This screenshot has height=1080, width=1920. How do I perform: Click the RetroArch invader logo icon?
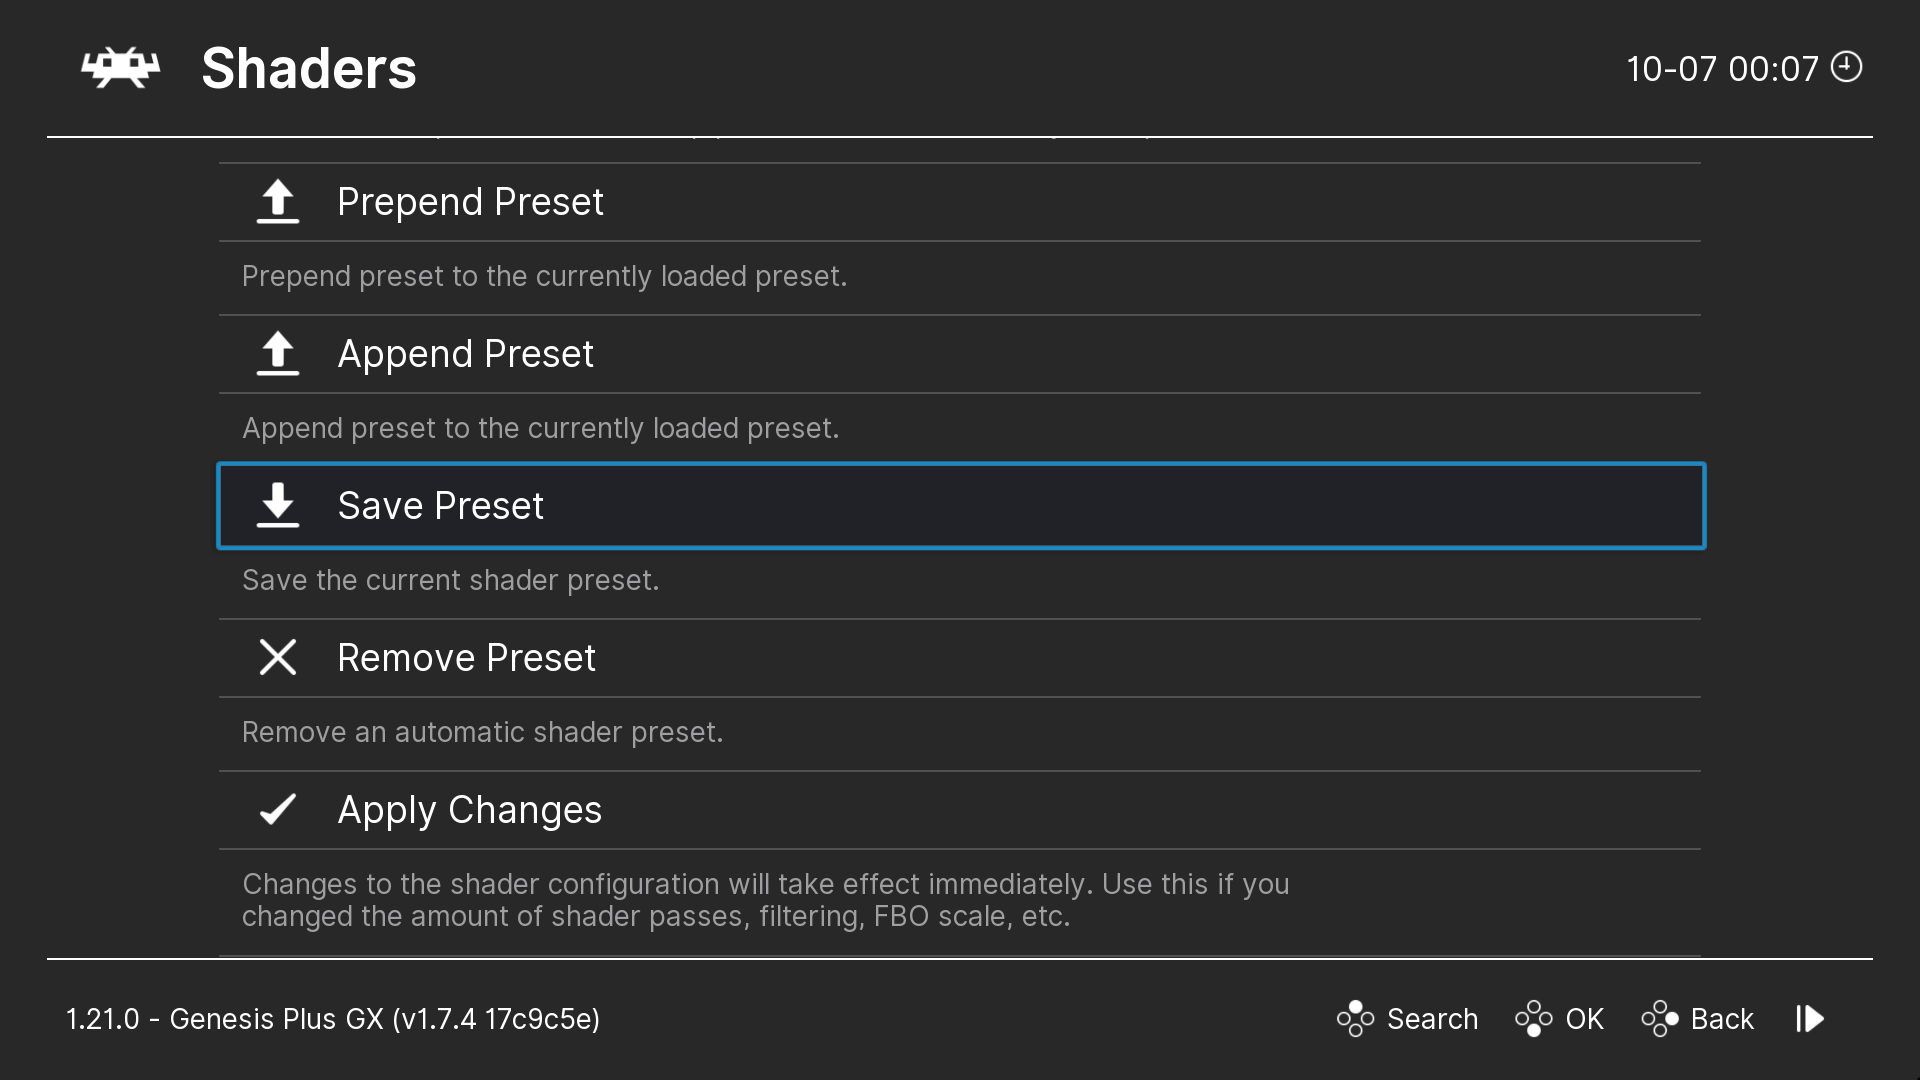coord(120,68)
